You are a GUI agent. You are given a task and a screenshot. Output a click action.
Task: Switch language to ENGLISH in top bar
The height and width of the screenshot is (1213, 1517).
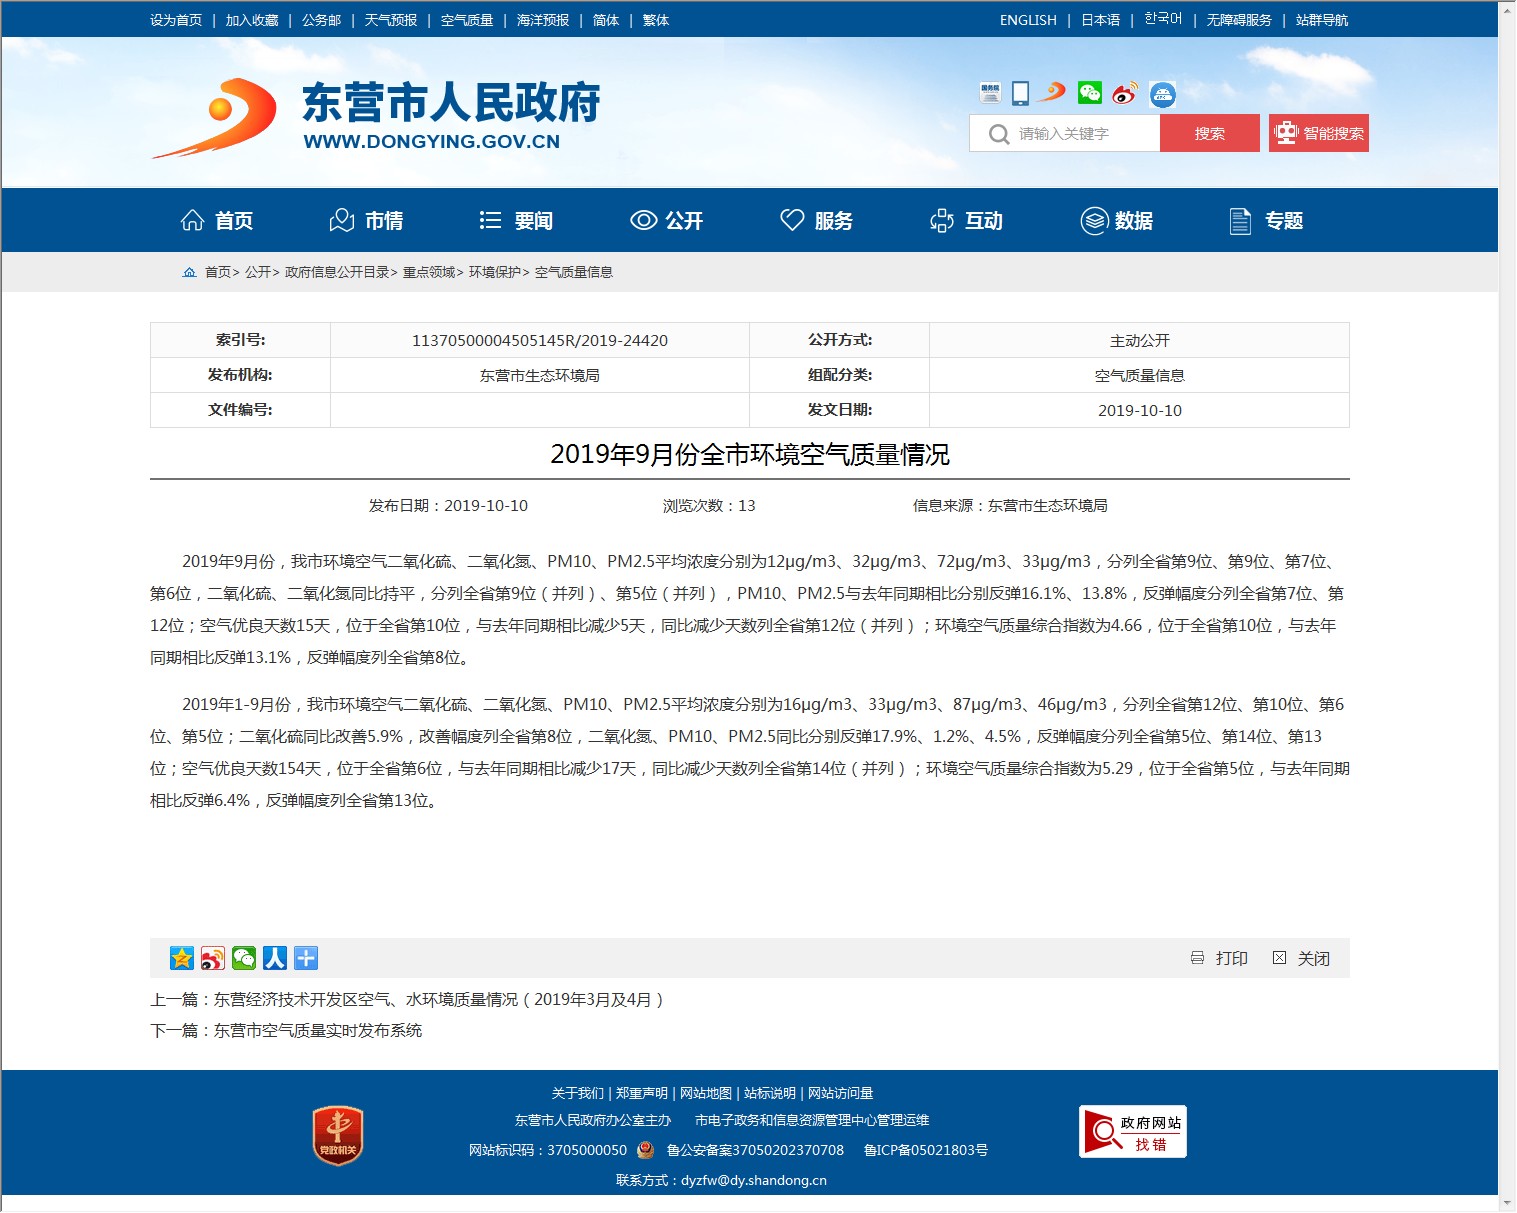click(1027, 20)
